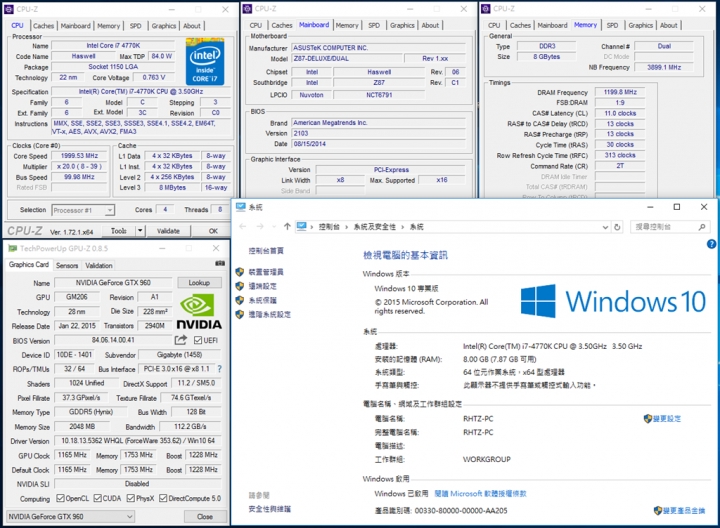Expand breadcrumb chevron after 控制台
720x528 pixels.
[346, 227]
